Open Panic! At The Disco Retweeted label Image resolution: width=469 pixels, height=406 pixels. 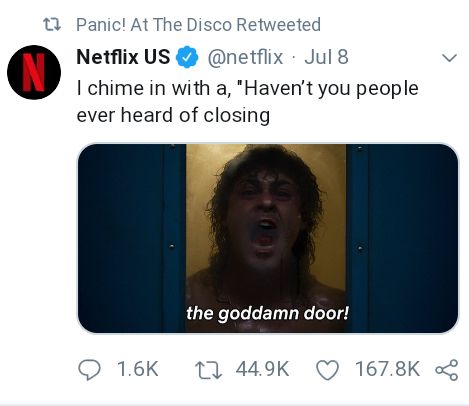click(198, 25)
